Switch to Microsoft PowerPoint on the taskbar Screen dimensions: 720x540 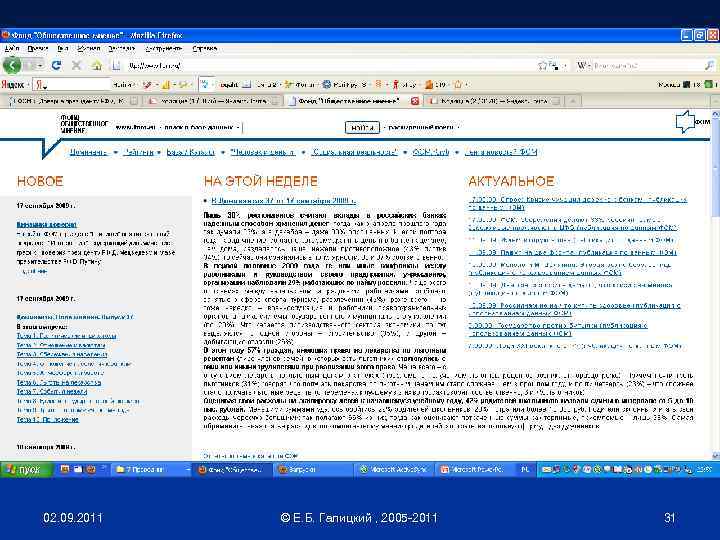point(473,469)
